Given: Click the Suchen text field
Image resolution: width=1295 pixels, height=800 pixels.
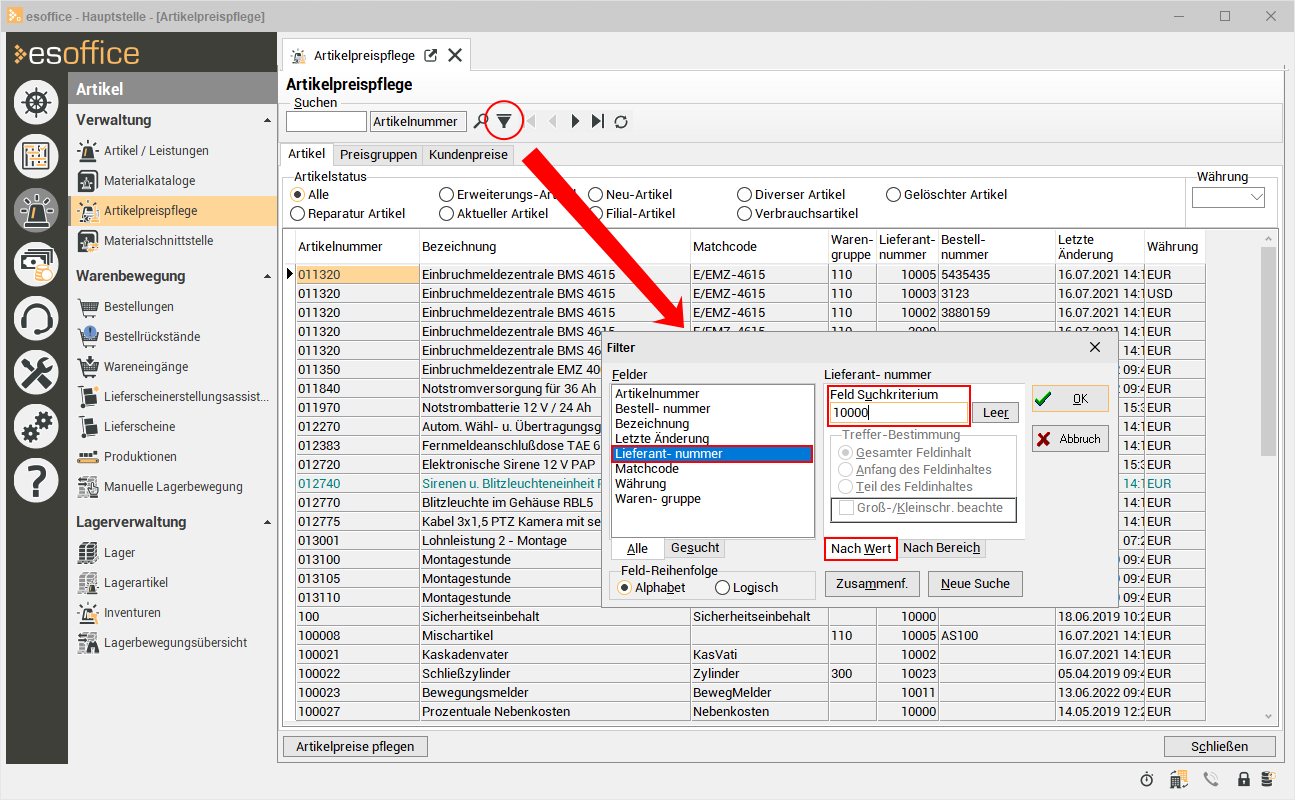Looking at the screenshot, I should pos(326,122).
